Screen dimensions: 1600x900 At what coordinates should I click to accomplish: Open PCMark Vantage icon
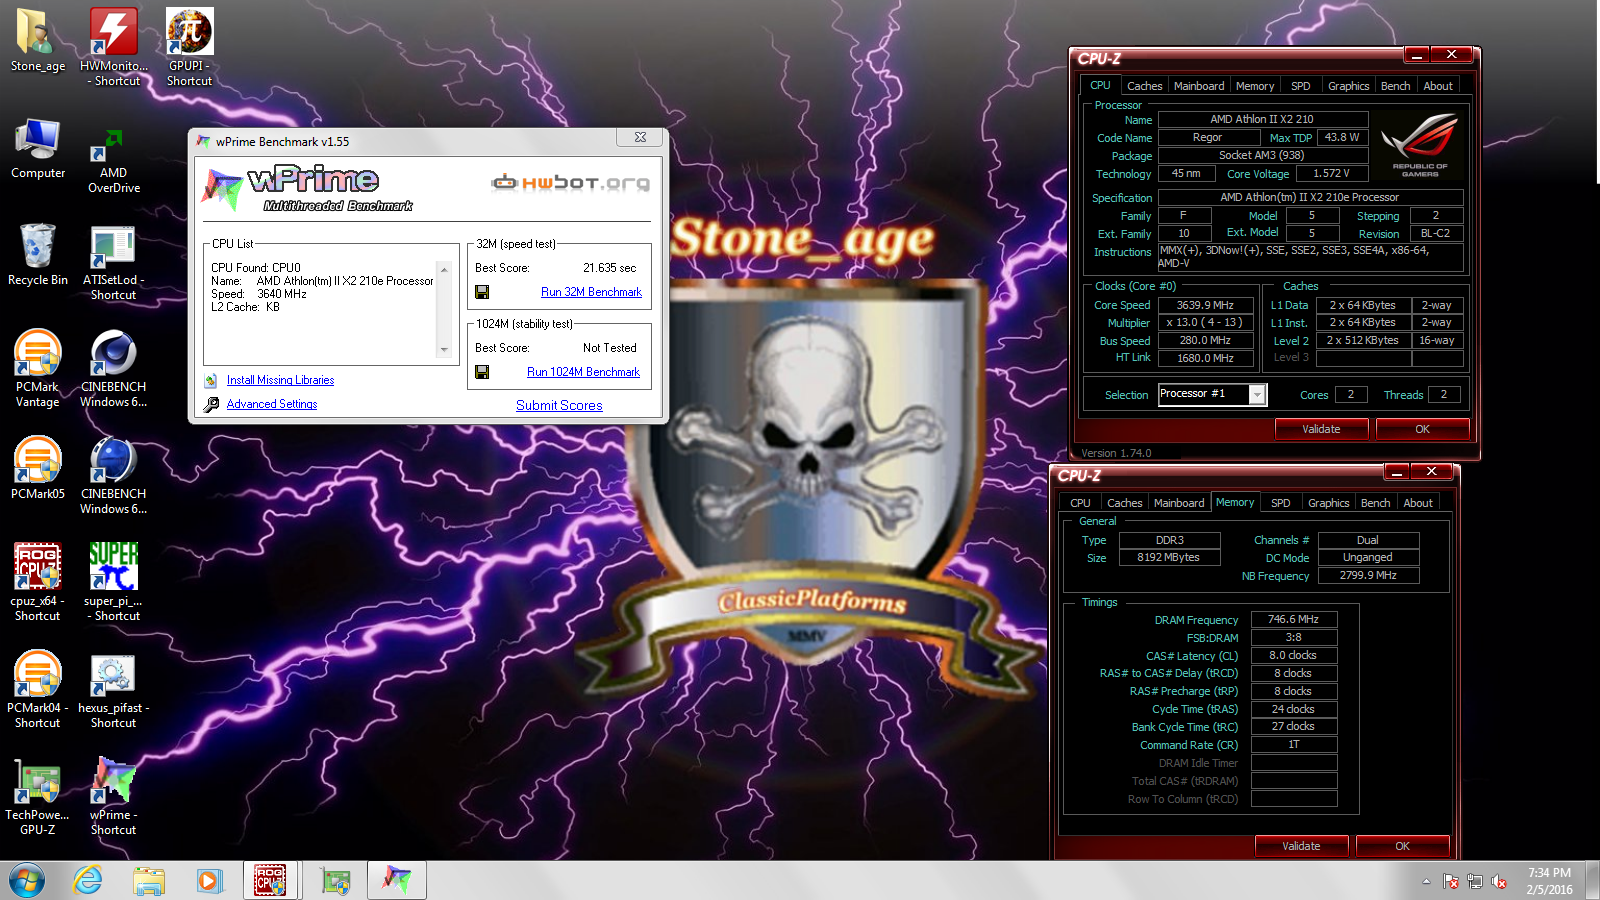38,368
